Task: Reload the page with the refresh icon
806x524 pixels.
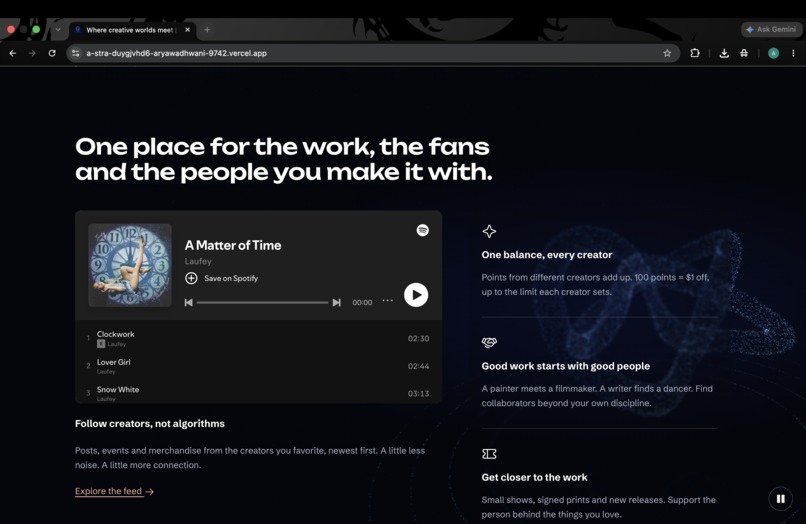Action: (x=52, y=53)
